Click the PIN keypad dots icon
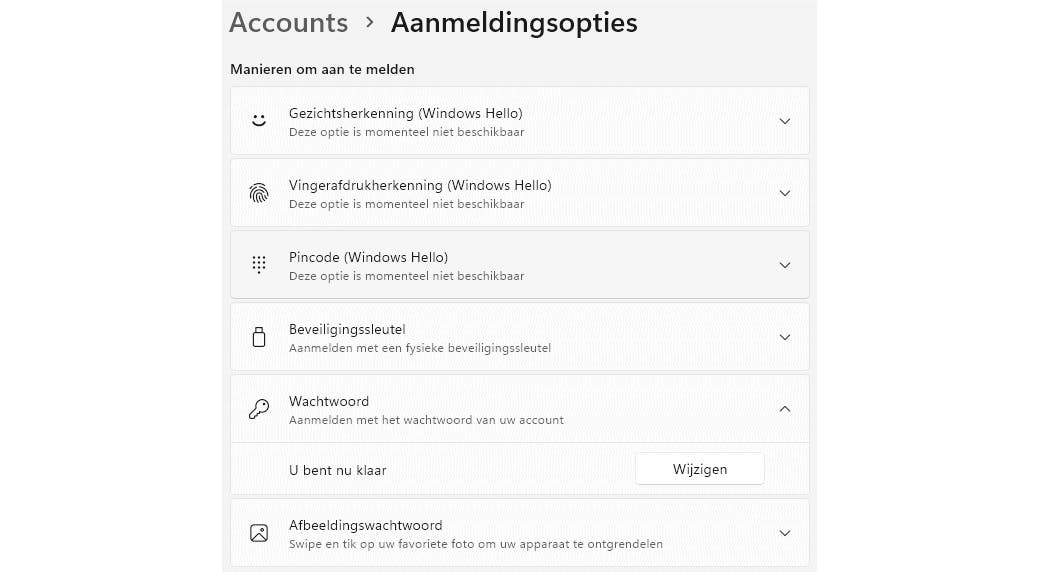Image resolution: width=1040 pixels, height=572 pixels. tap(259, 265)
